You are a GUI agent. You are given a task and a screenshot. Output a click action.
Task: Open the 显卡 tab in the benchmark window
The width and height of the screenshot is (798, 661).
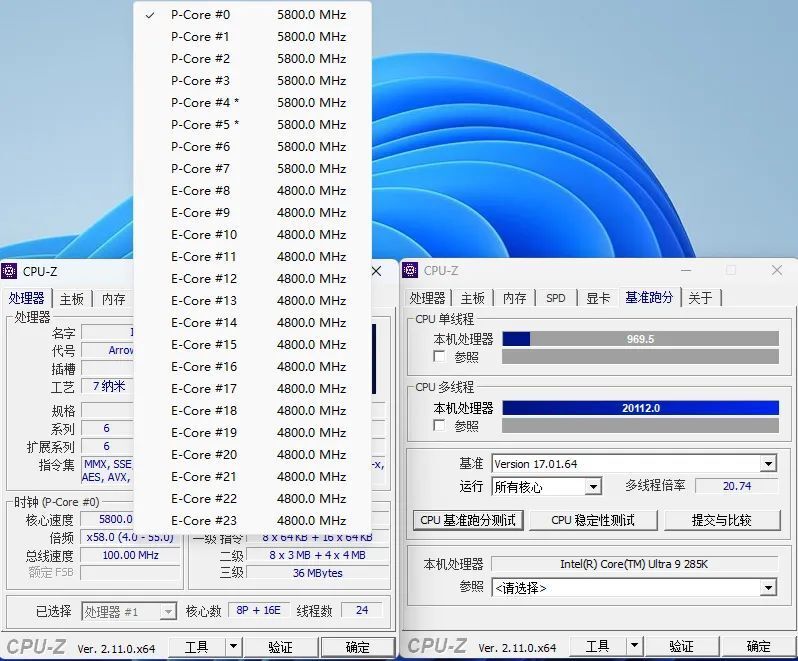click(x=597, y=298)
